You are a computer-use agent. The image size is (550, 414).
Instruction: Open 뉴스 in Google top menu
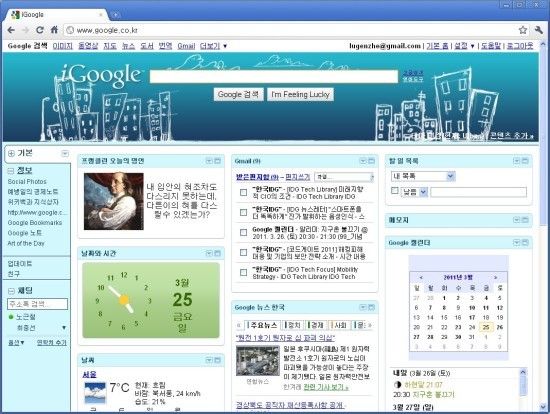(128, 46)
